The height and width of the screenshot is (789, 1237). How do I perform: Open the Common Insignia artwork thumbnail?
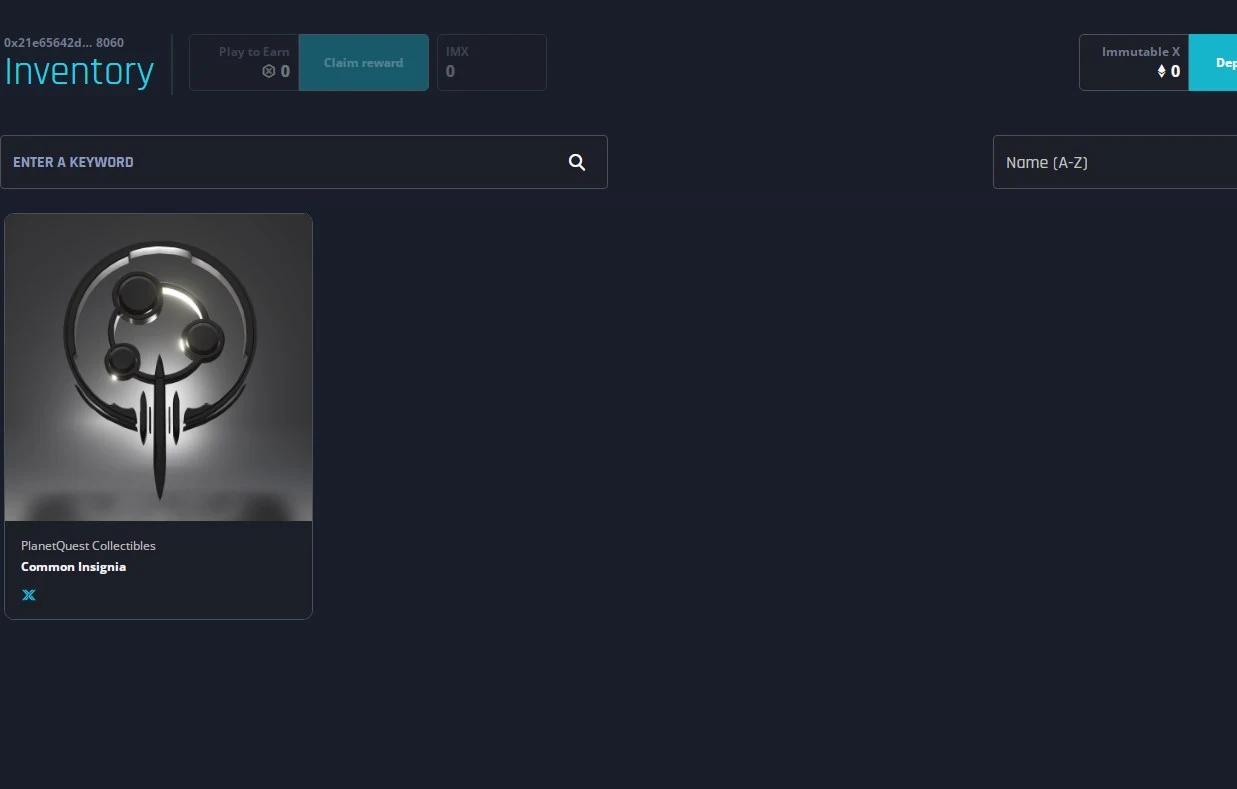pos(159,367)
